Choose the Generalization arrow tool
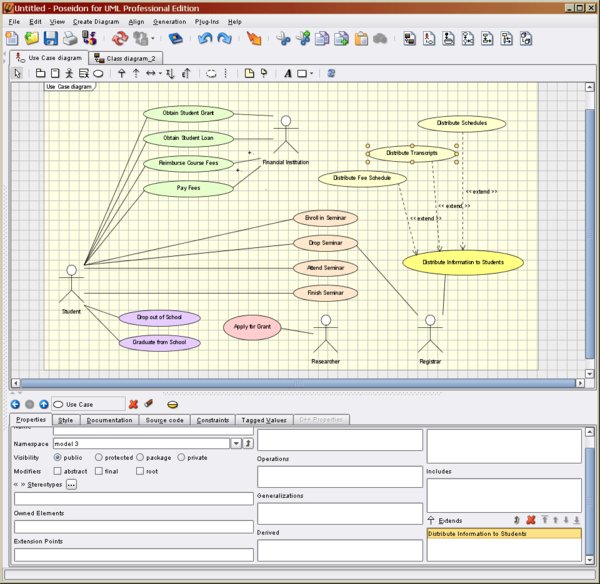Viewport: 600px width, 584px height. point(121,73)
